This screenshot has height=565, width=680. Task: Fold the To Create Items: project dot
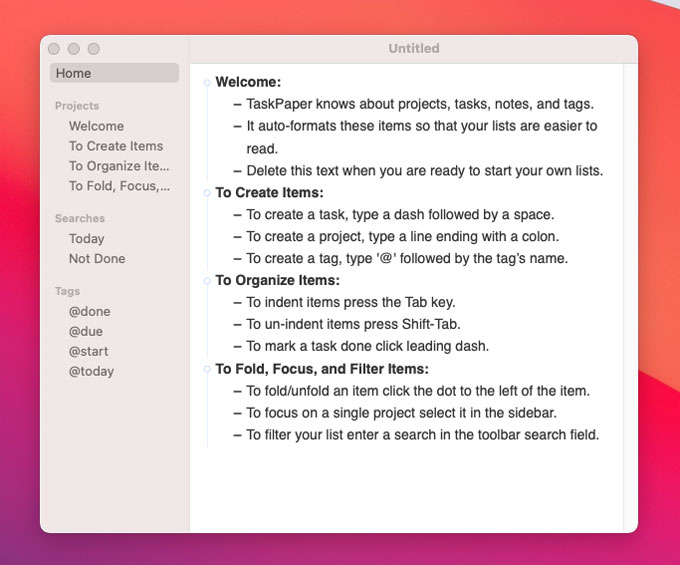pos(207,193)
